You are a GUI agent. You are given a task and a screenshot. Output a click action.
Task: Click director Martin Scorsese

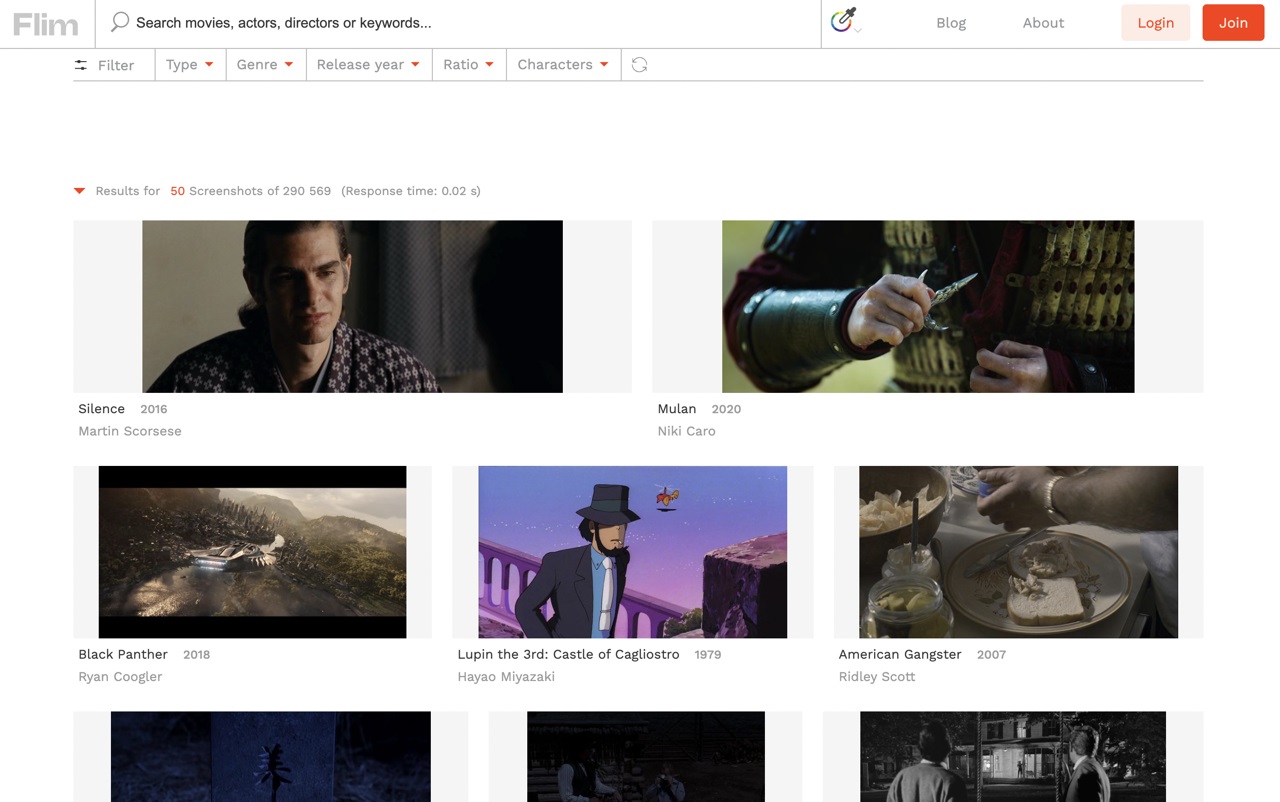[130, 431]
